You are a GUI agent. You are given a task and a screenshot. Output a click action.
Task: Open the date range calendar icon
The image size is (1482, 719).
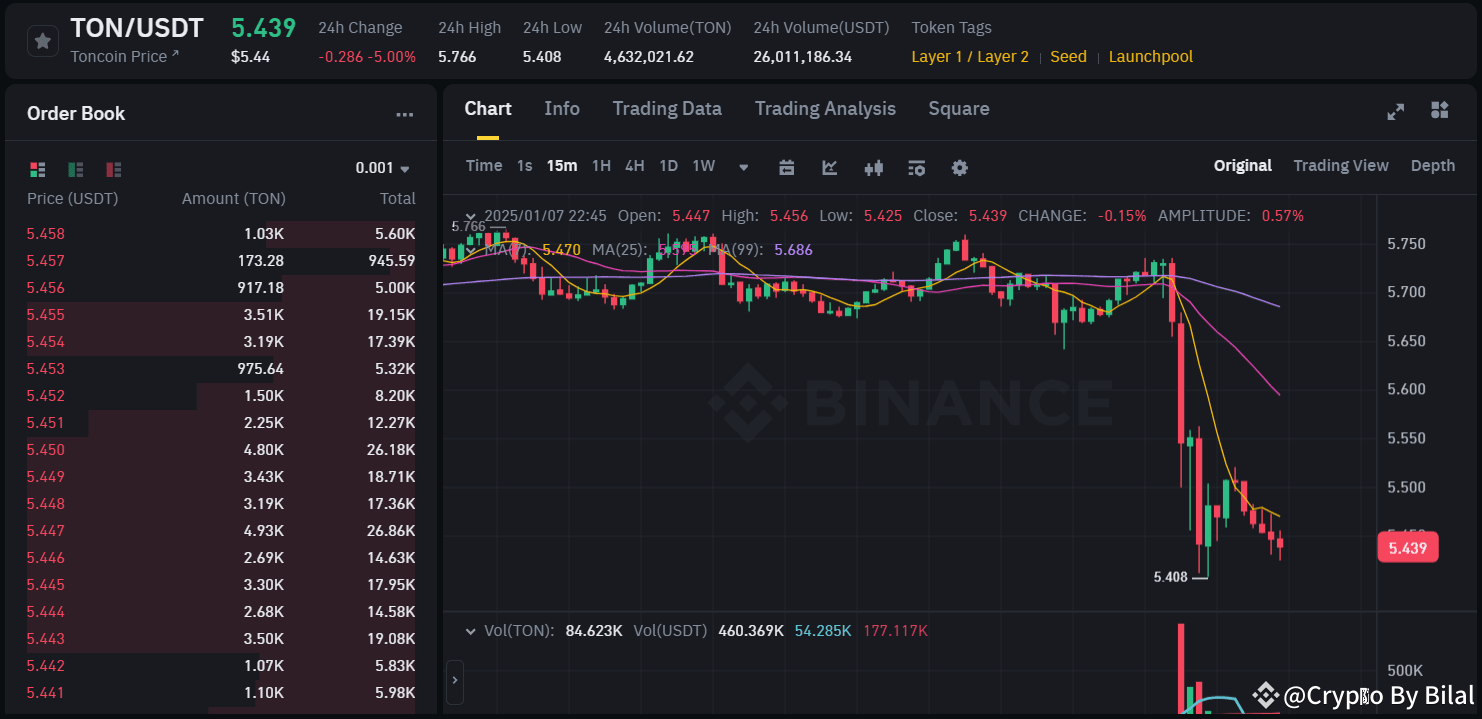[x=786, y=168]
